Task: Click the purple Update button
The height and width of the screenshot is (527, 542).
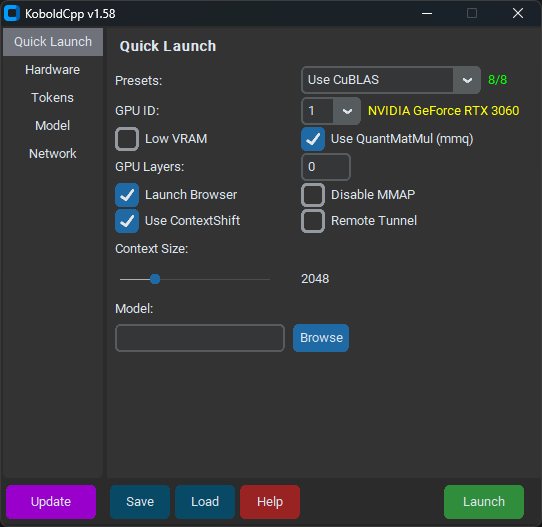Action: coord(51,502)
